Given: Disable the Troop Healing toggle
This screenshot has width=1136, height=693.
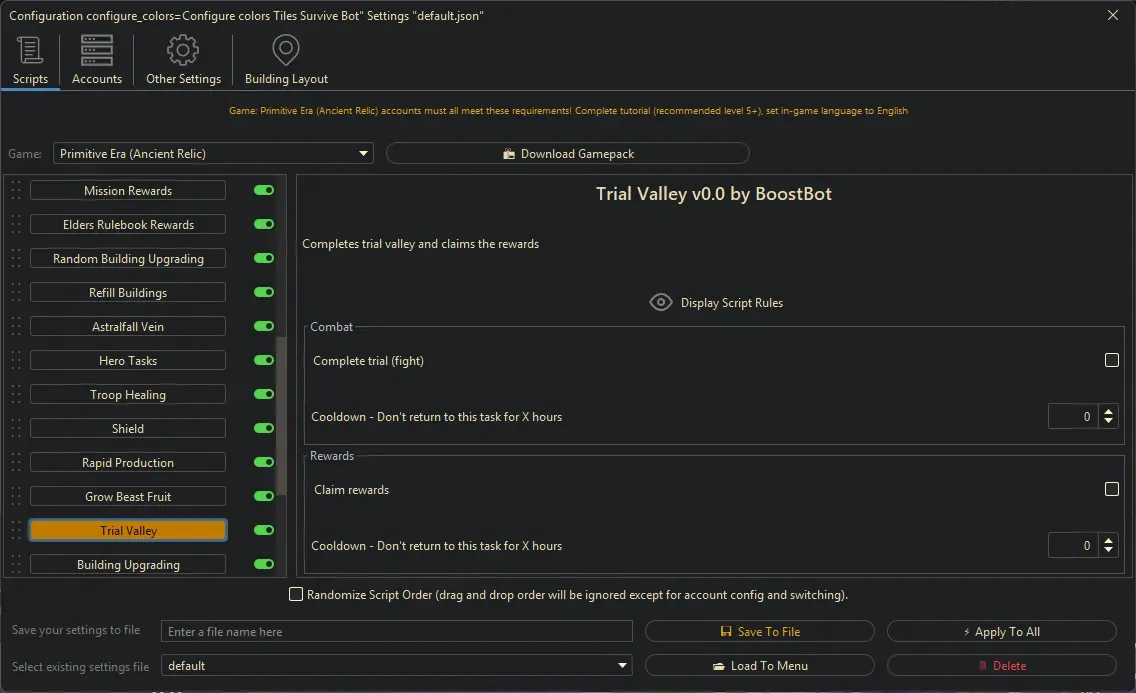Looking at the screenshot, I should coord(264,394).
